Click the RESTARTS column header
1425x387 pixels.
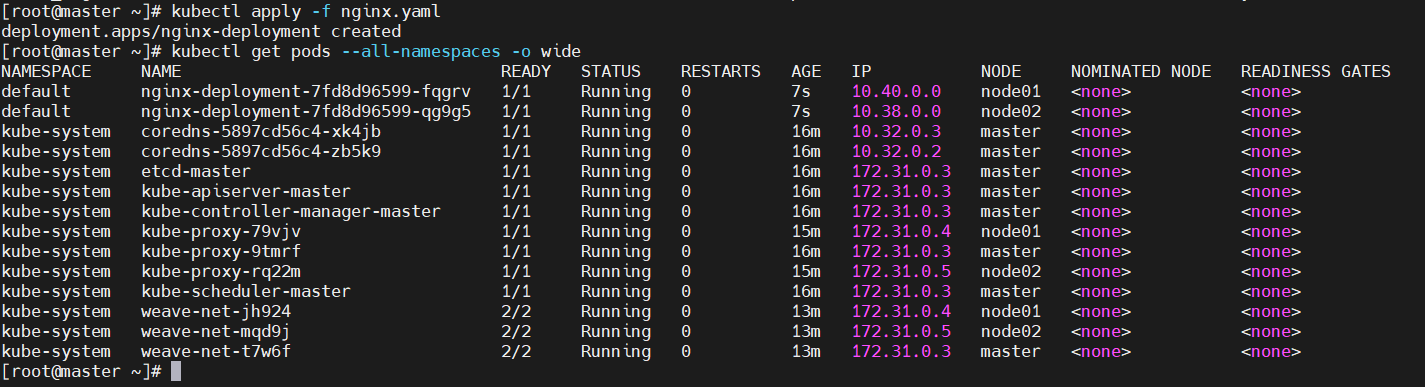[x=721, y=71]
